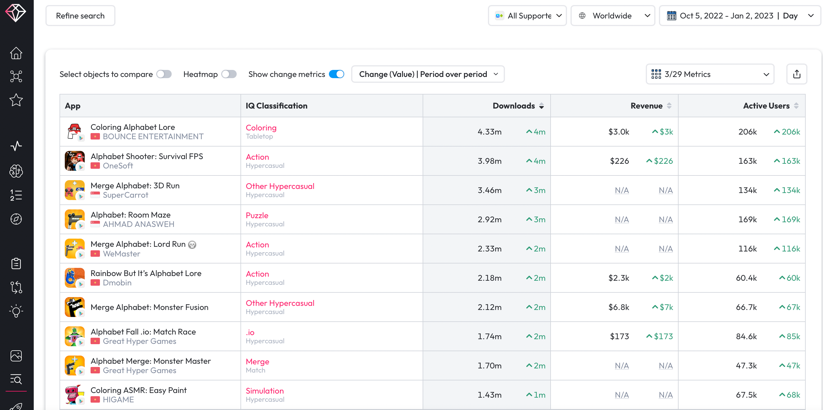Open publisher AHMAD ANASWEH link
823x410 pixels.
pyautogui.click(x=139, y=224)
